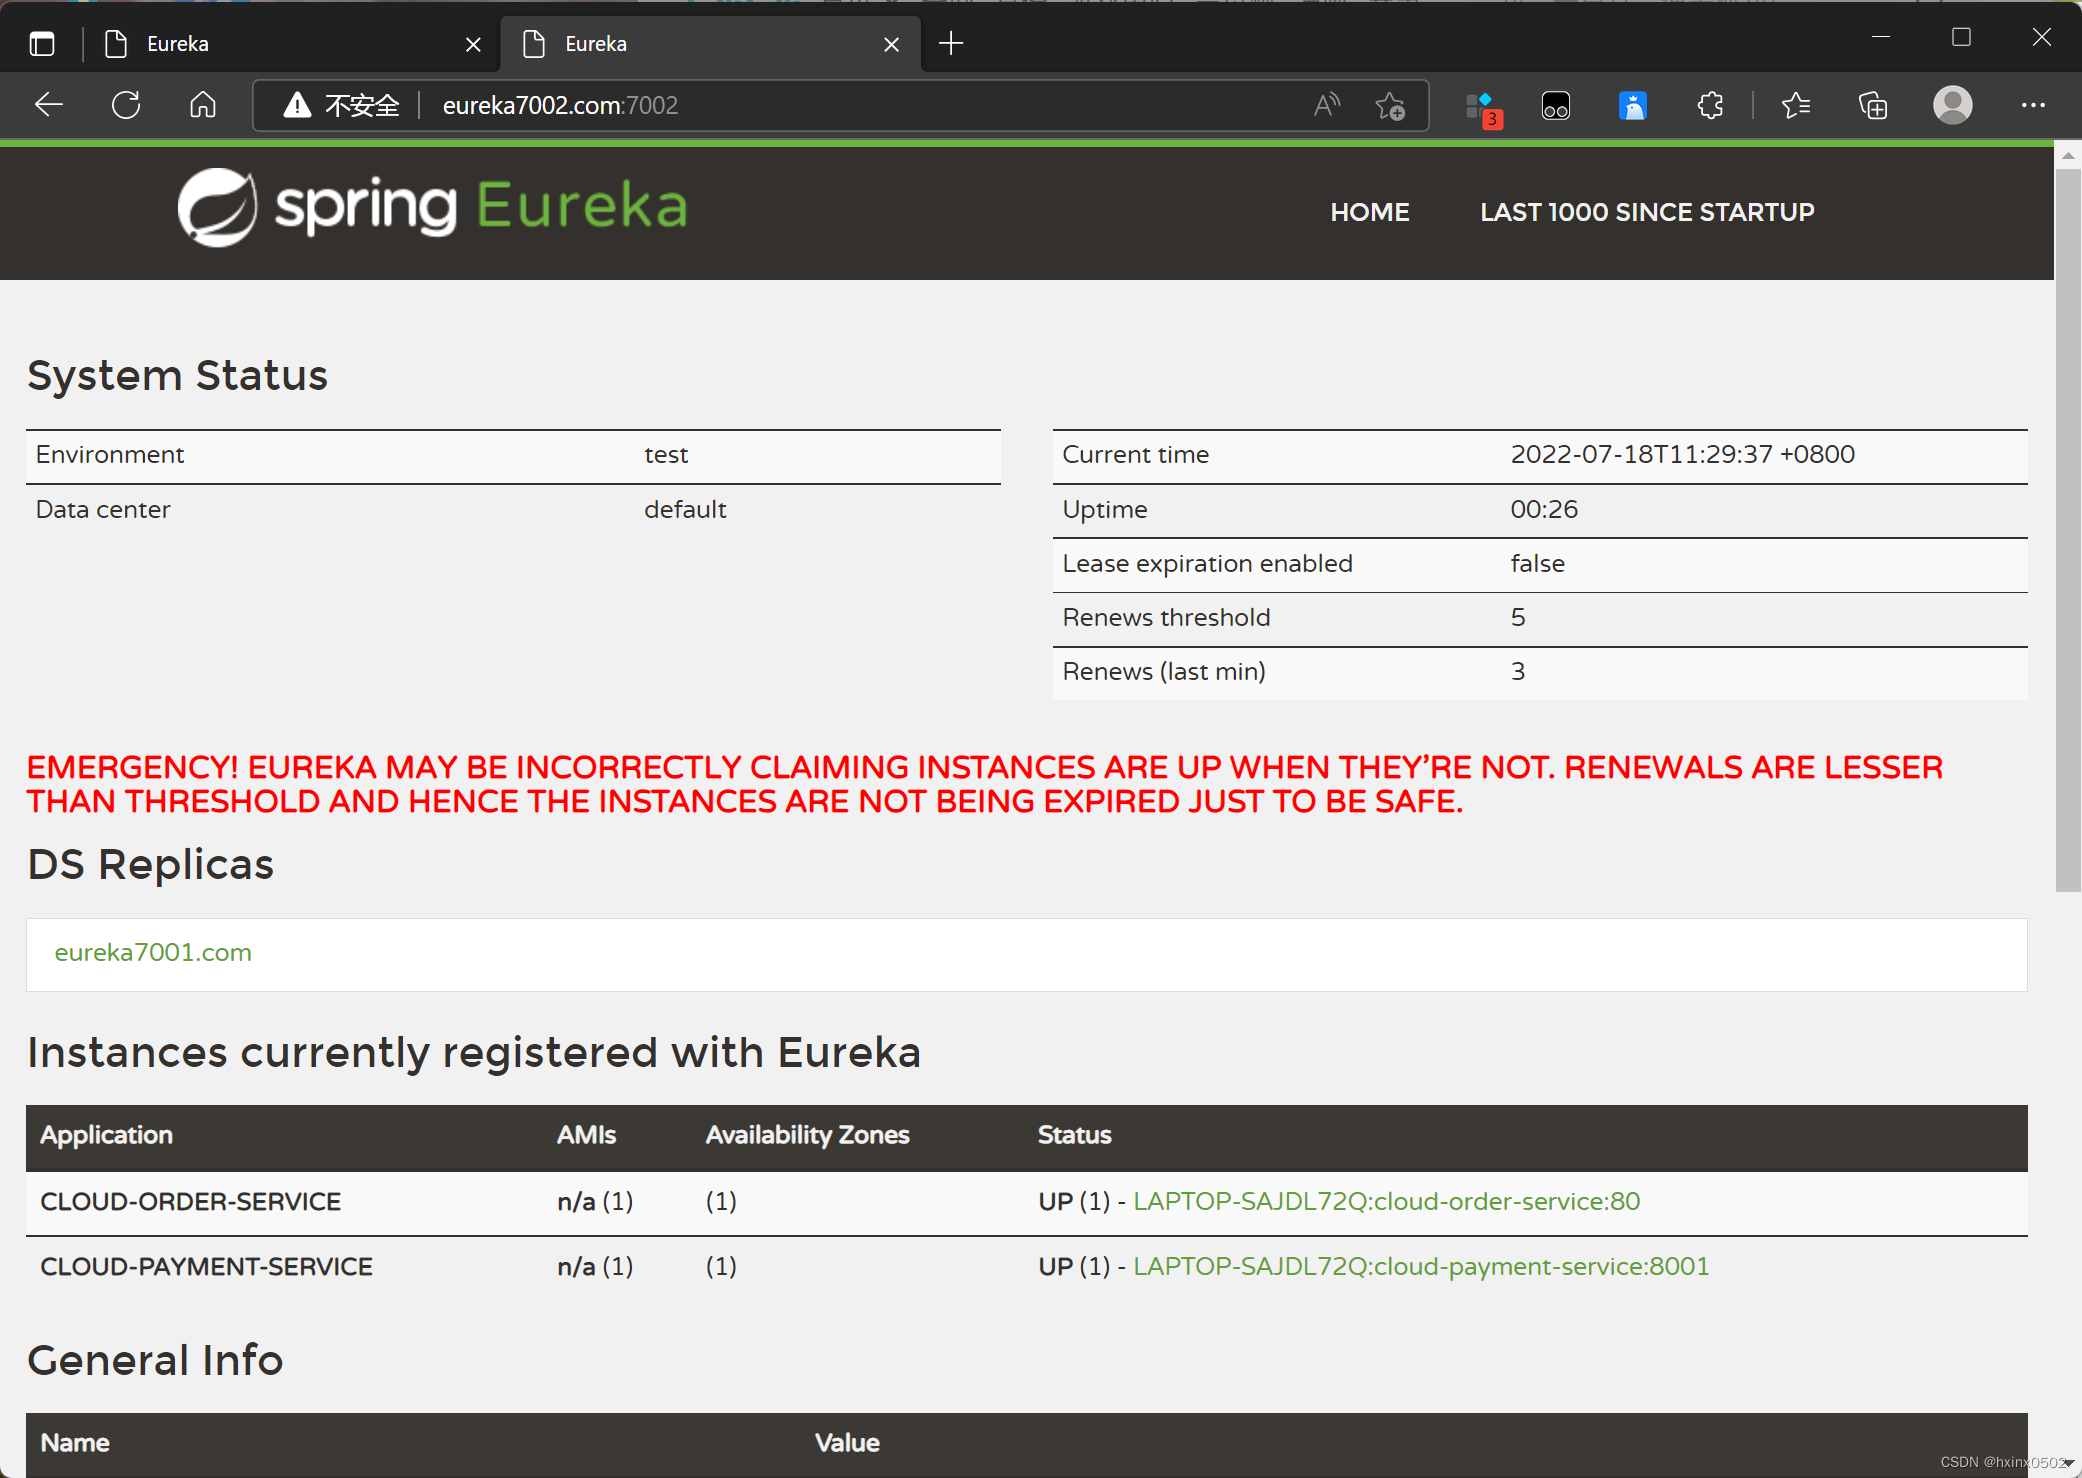Close the second Eureka tab
2082x1478 pixels.
[891, 44]
